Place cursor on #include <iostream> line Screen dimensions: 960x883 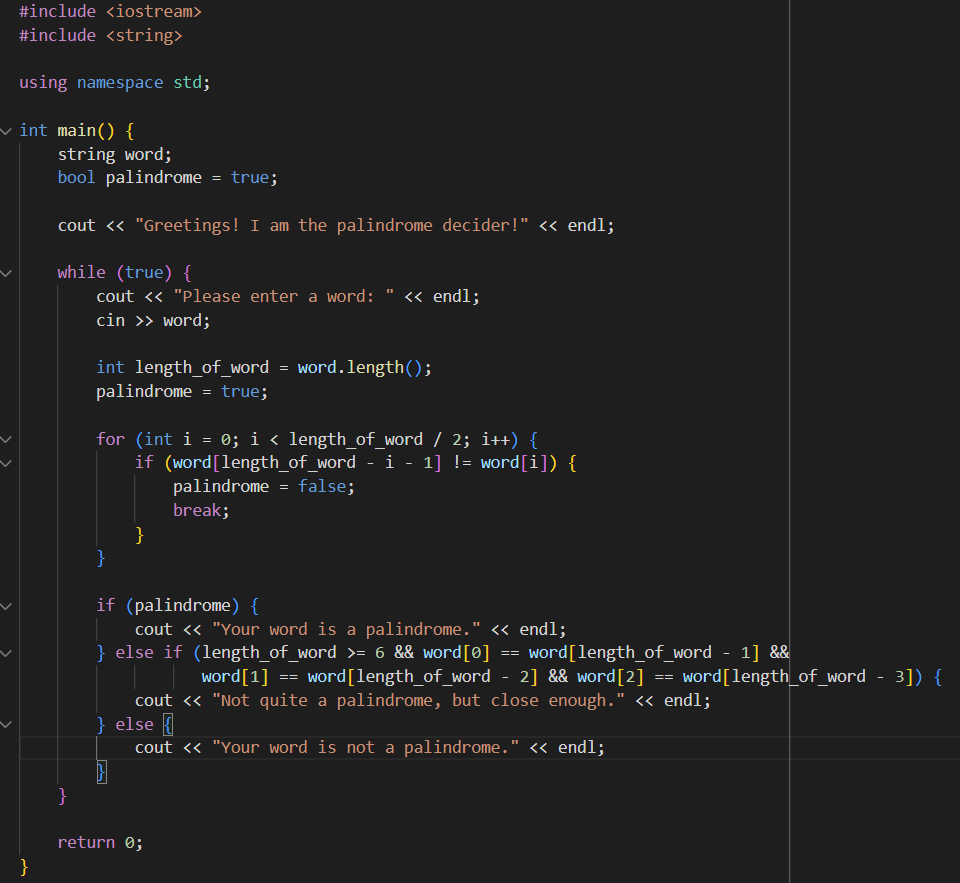[x=110, y=11]
